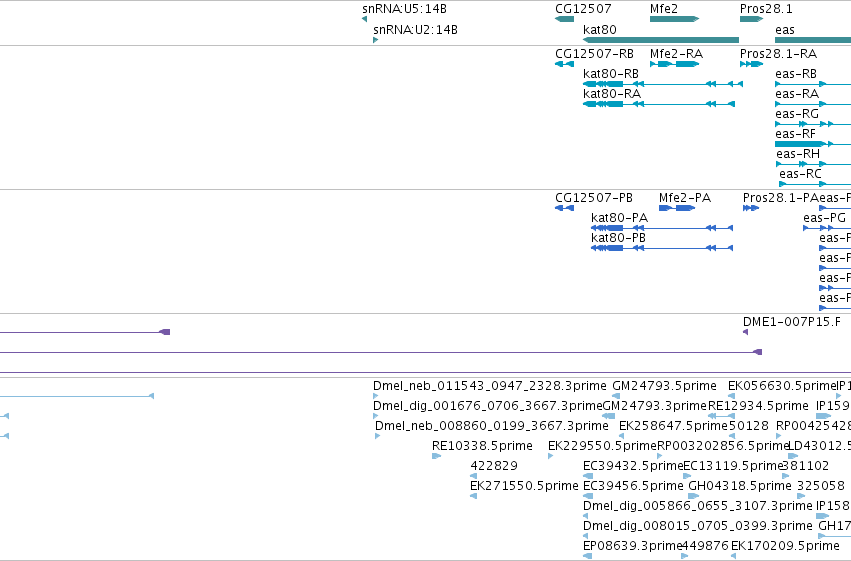Image resolution: width=851 pixels, height=561 pixels.
Task: Select the eas-RF transcript
Action: pos(813,144)
